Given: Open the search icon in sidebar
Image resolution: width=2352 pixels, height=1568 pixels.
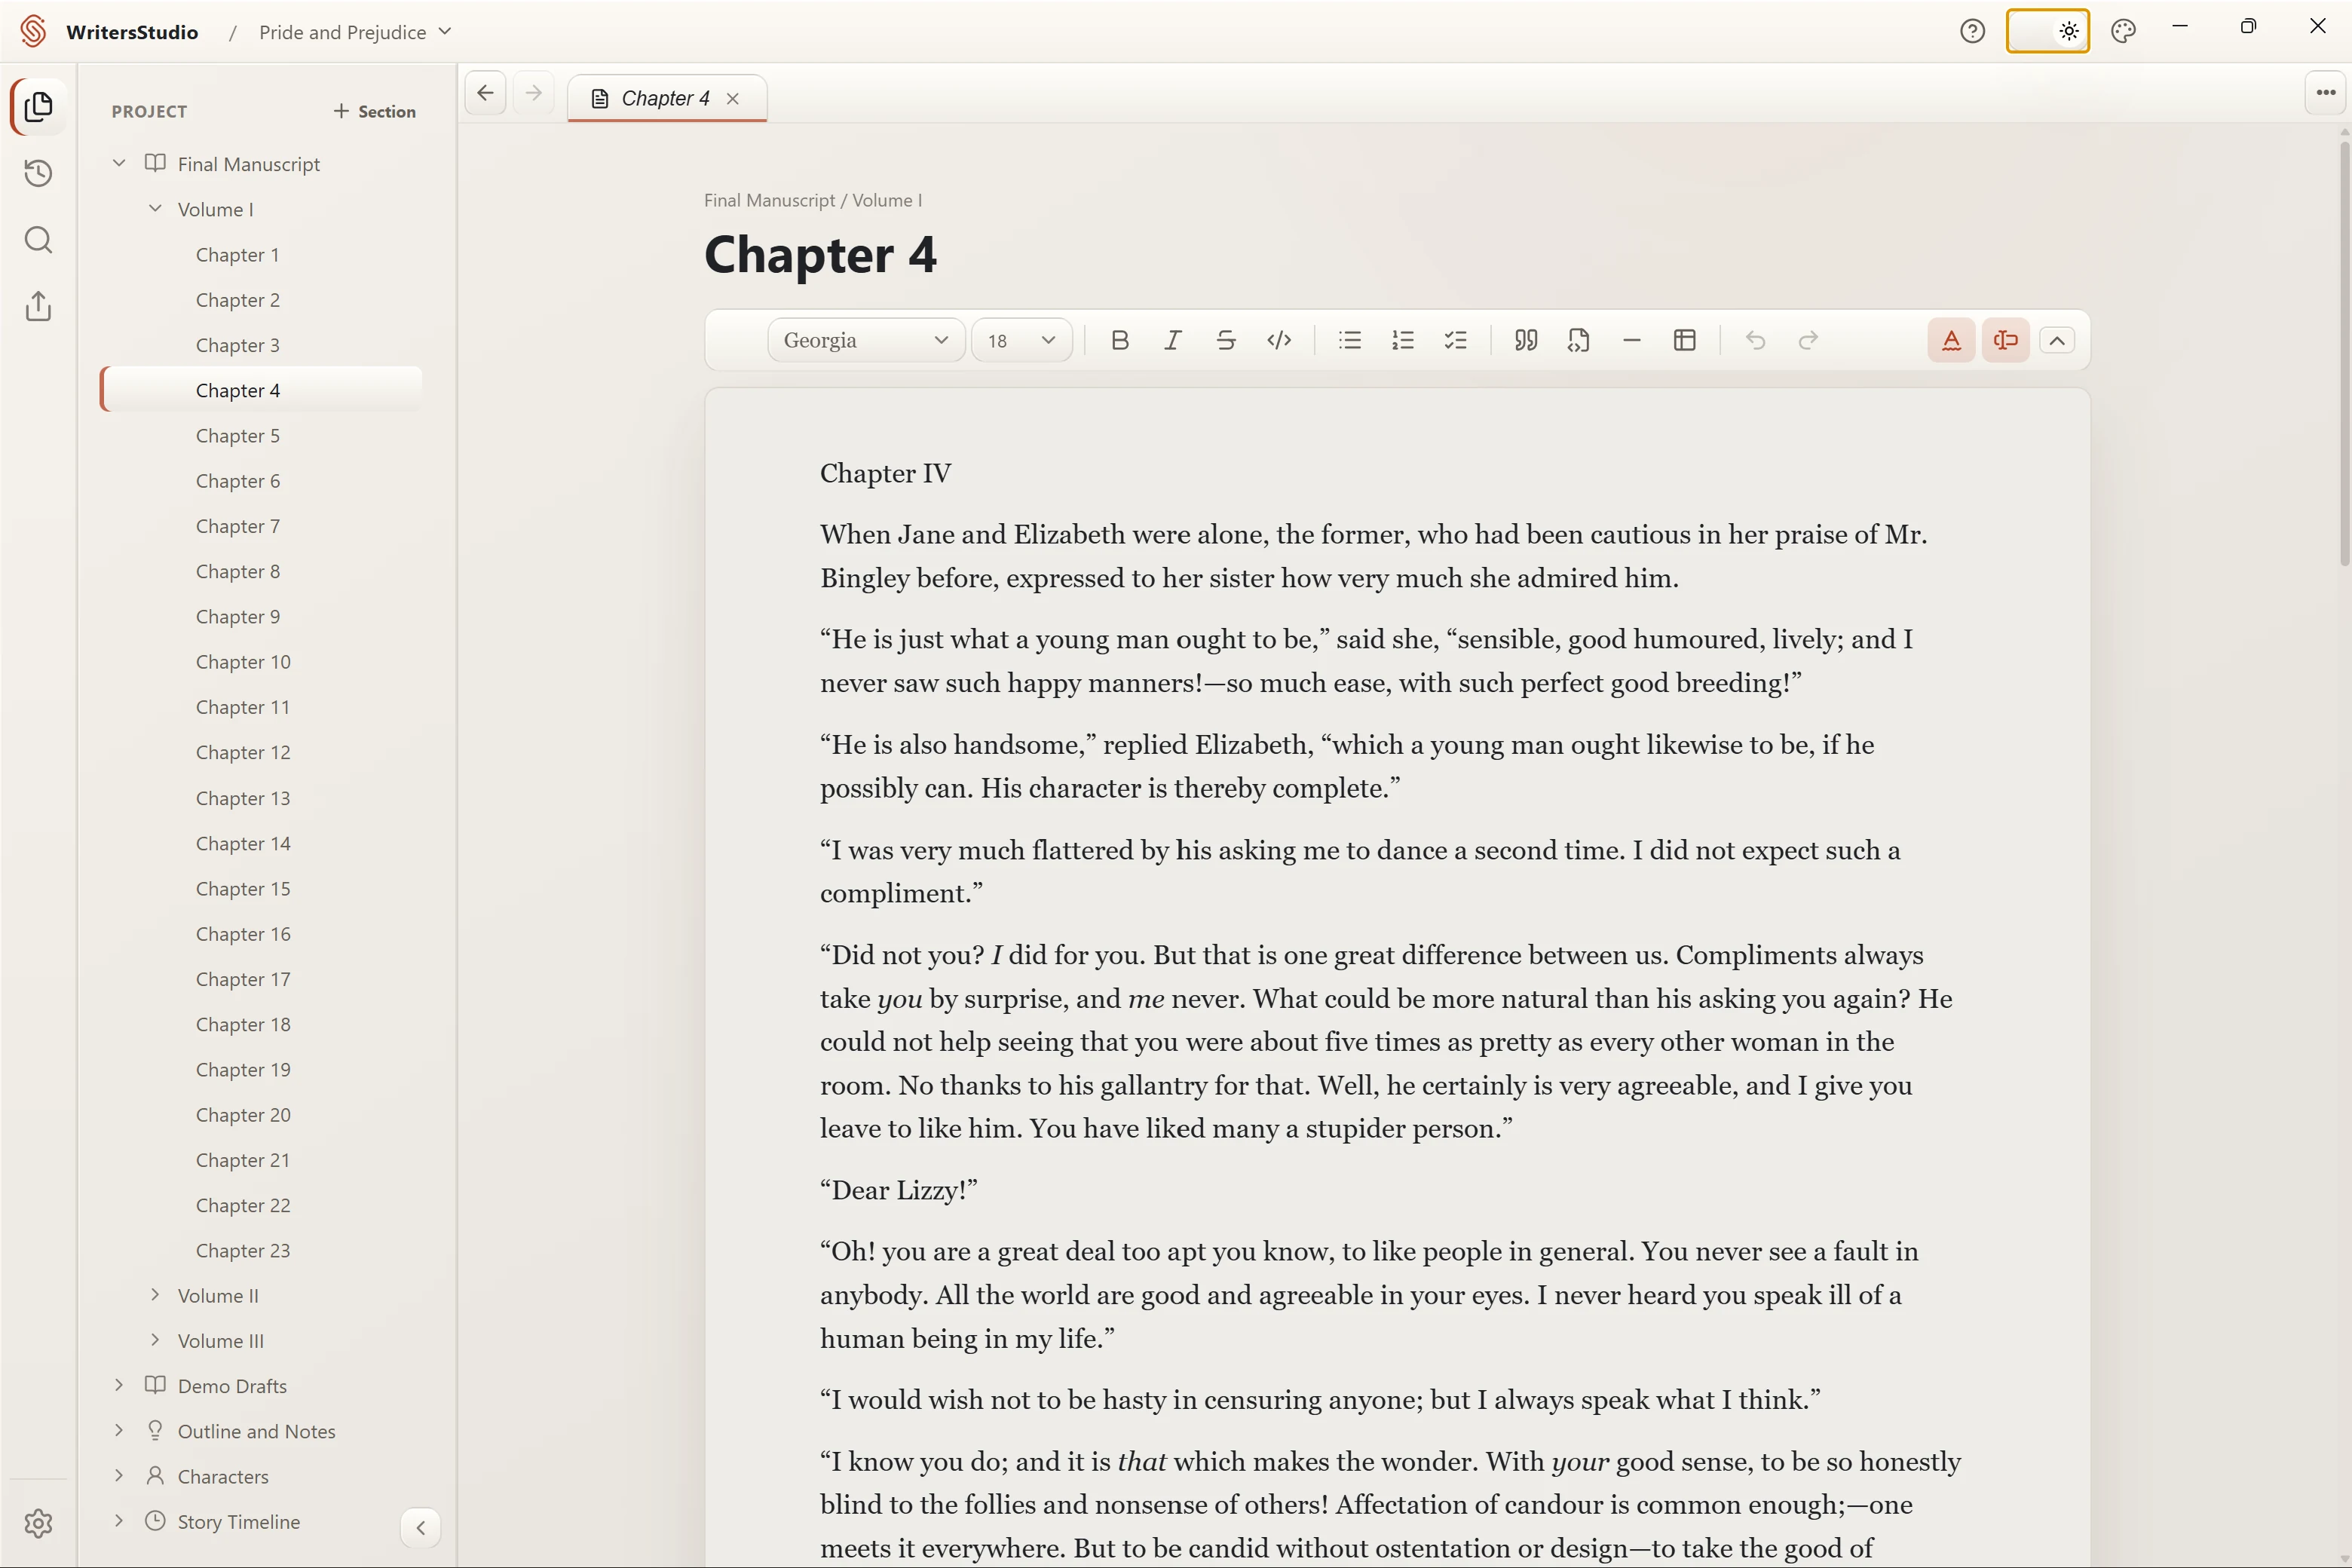Looking at the screenshot, I should point(38,240).
